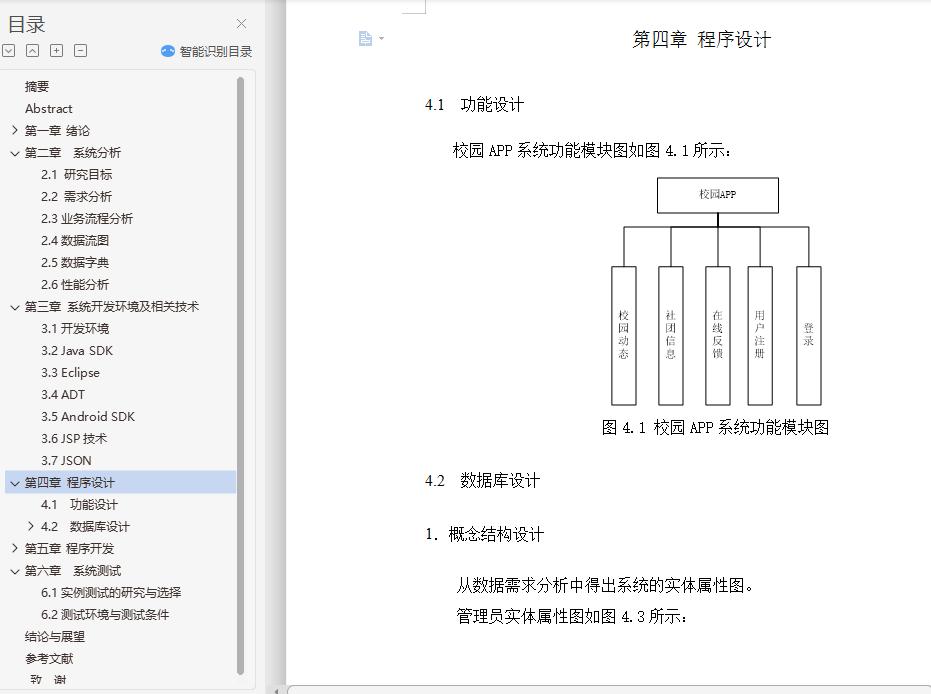Image resolution: width=931 pixels, height=694 pixels.
Task: Jump to Abstract heading
Action: point(49,109)
